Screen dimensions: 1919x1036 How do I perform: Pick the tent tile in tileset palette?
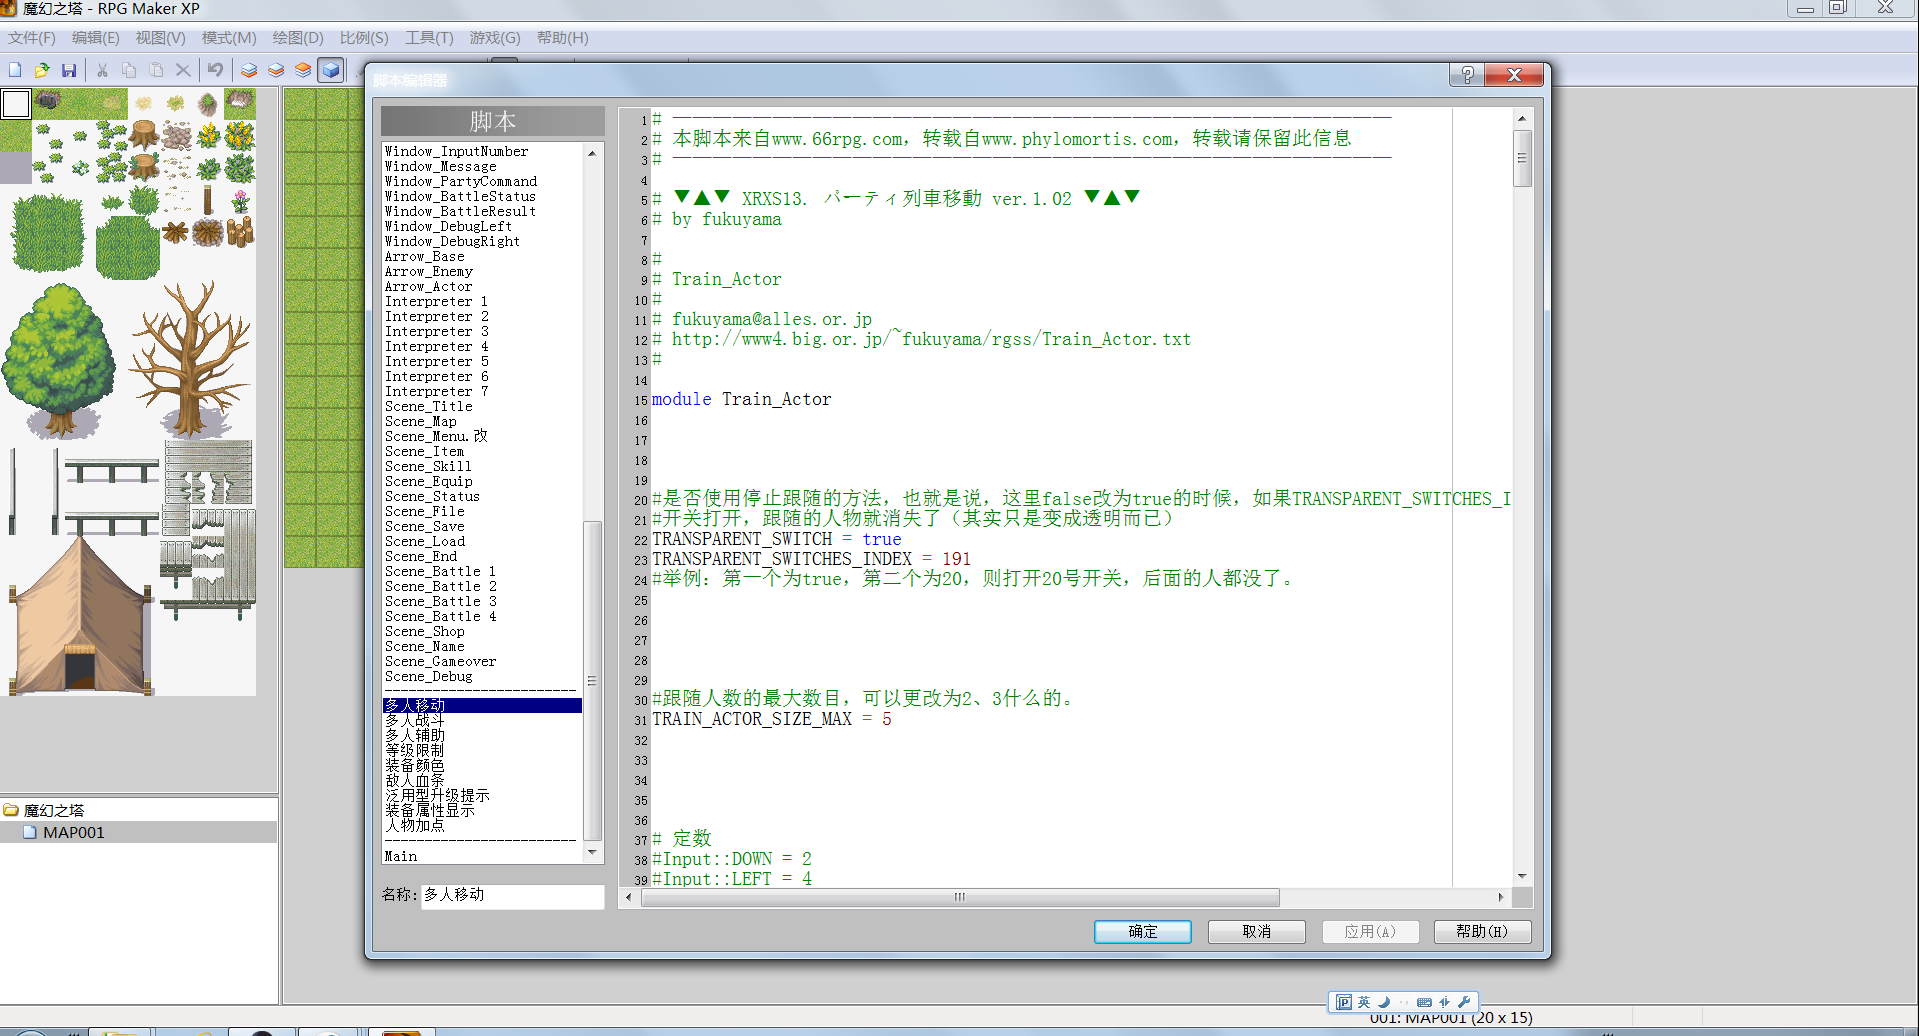tap(80, 615)
